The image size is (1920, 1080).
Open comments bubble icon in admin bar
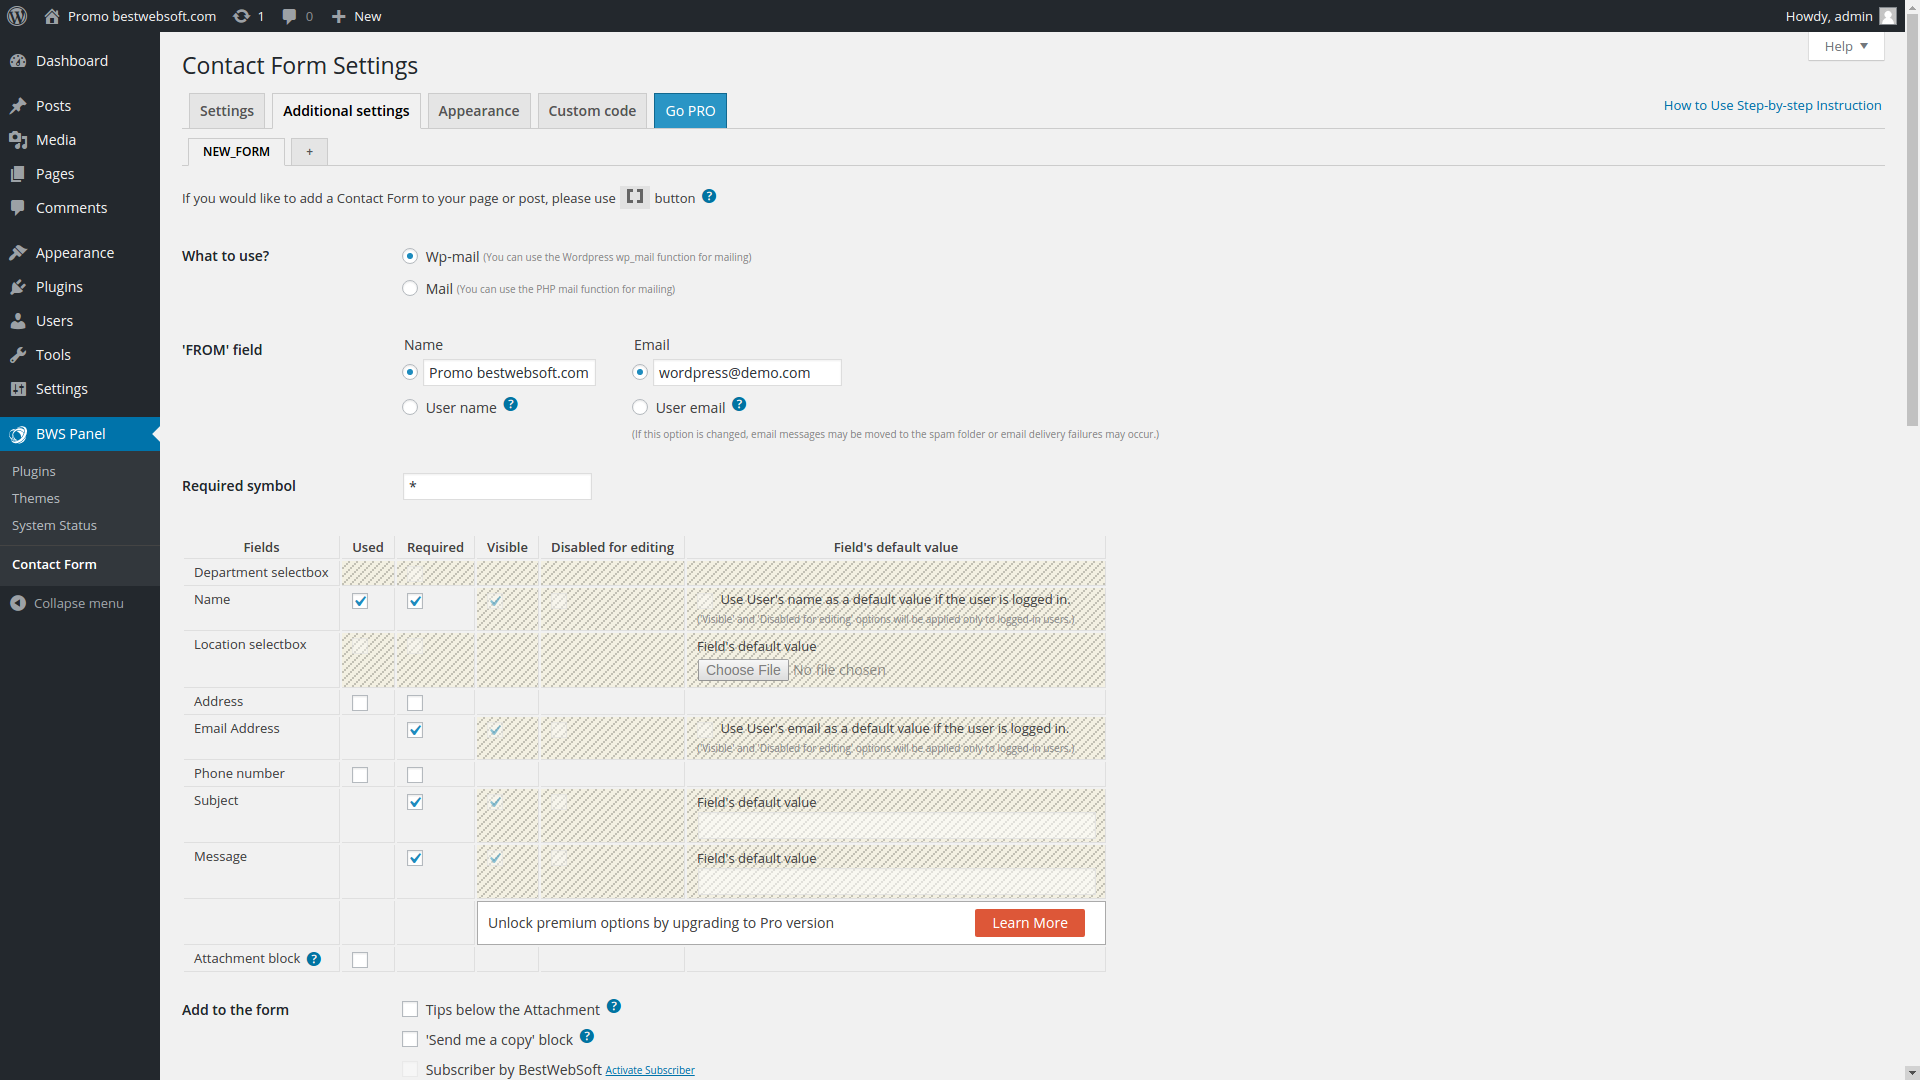point(289,16)
